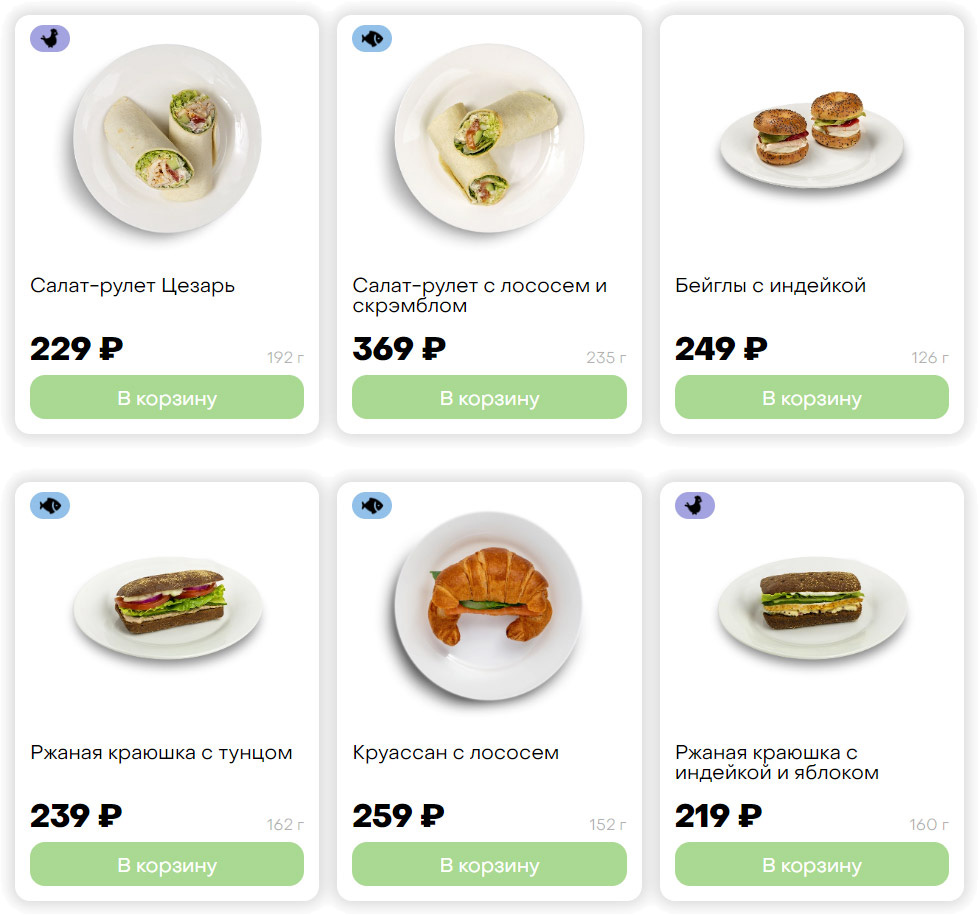The height and width of the screenshot is (915, 979).
Task: Open the Бейглы с индейкой product photo
Action: 811,138
